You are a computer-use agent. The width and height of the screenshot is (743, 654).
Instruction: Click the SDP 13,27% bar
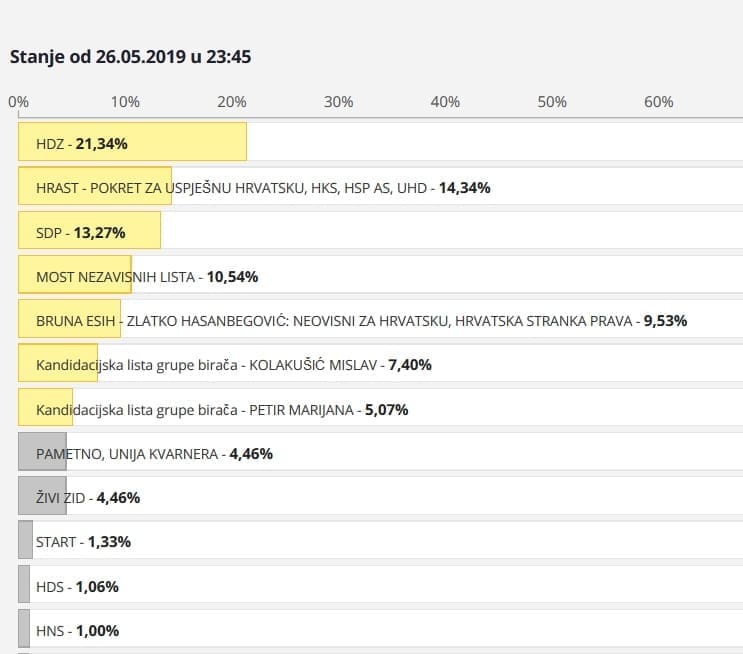(x=89, y=232)
